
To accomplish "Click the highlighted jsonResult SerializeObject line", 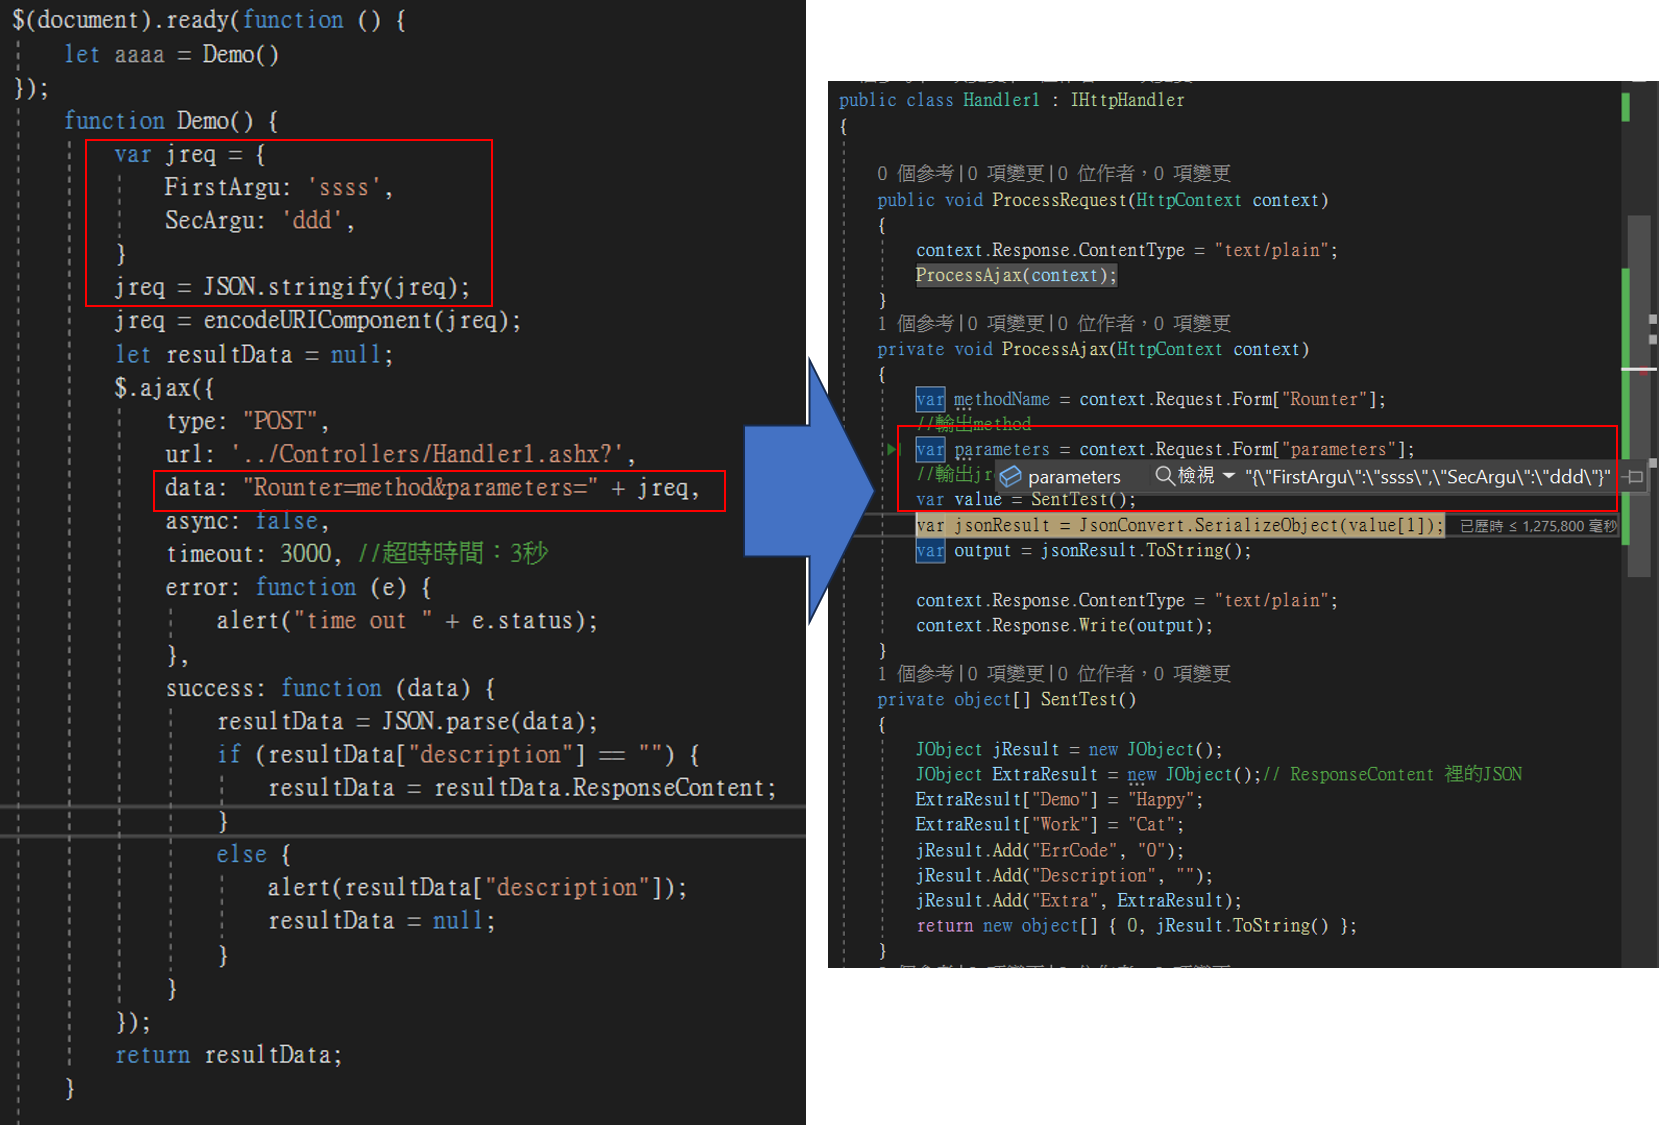I will (x=1180, y=525).
